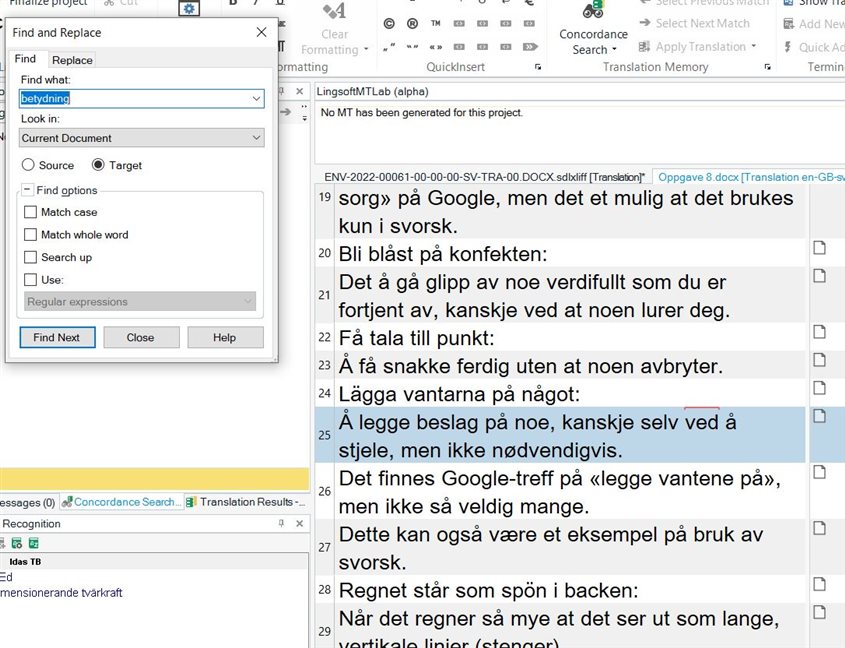Viewport: 845px width, 648px height.
Task: Click the Apply Translation icon
Action: (644, 46)
